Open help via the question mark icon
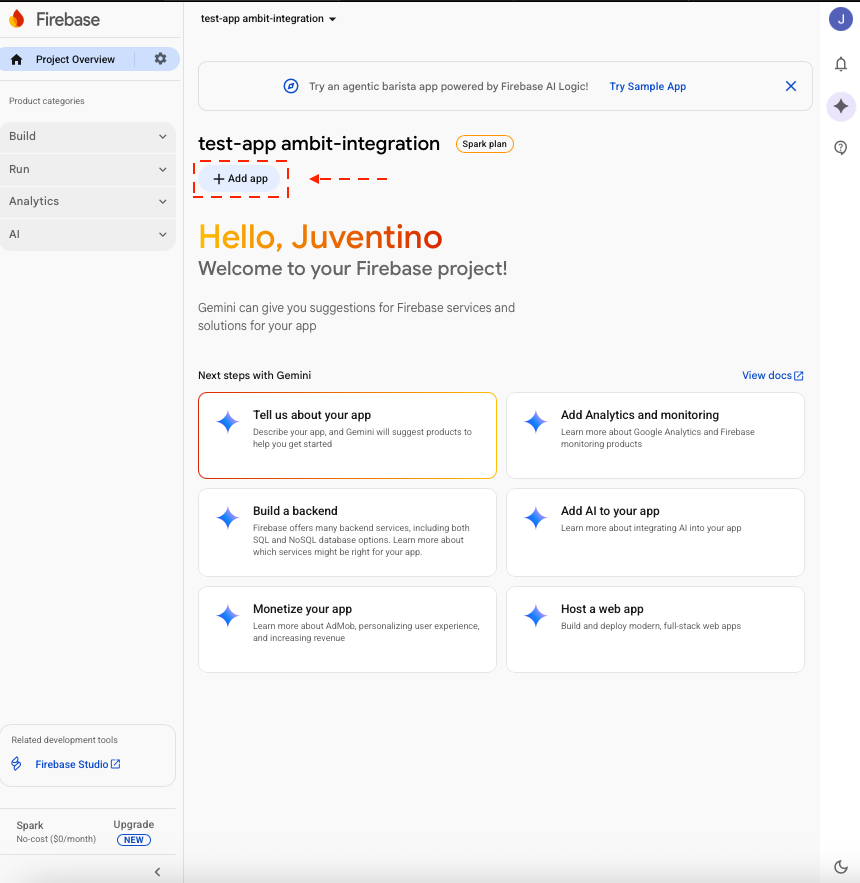 coord(841,147)
